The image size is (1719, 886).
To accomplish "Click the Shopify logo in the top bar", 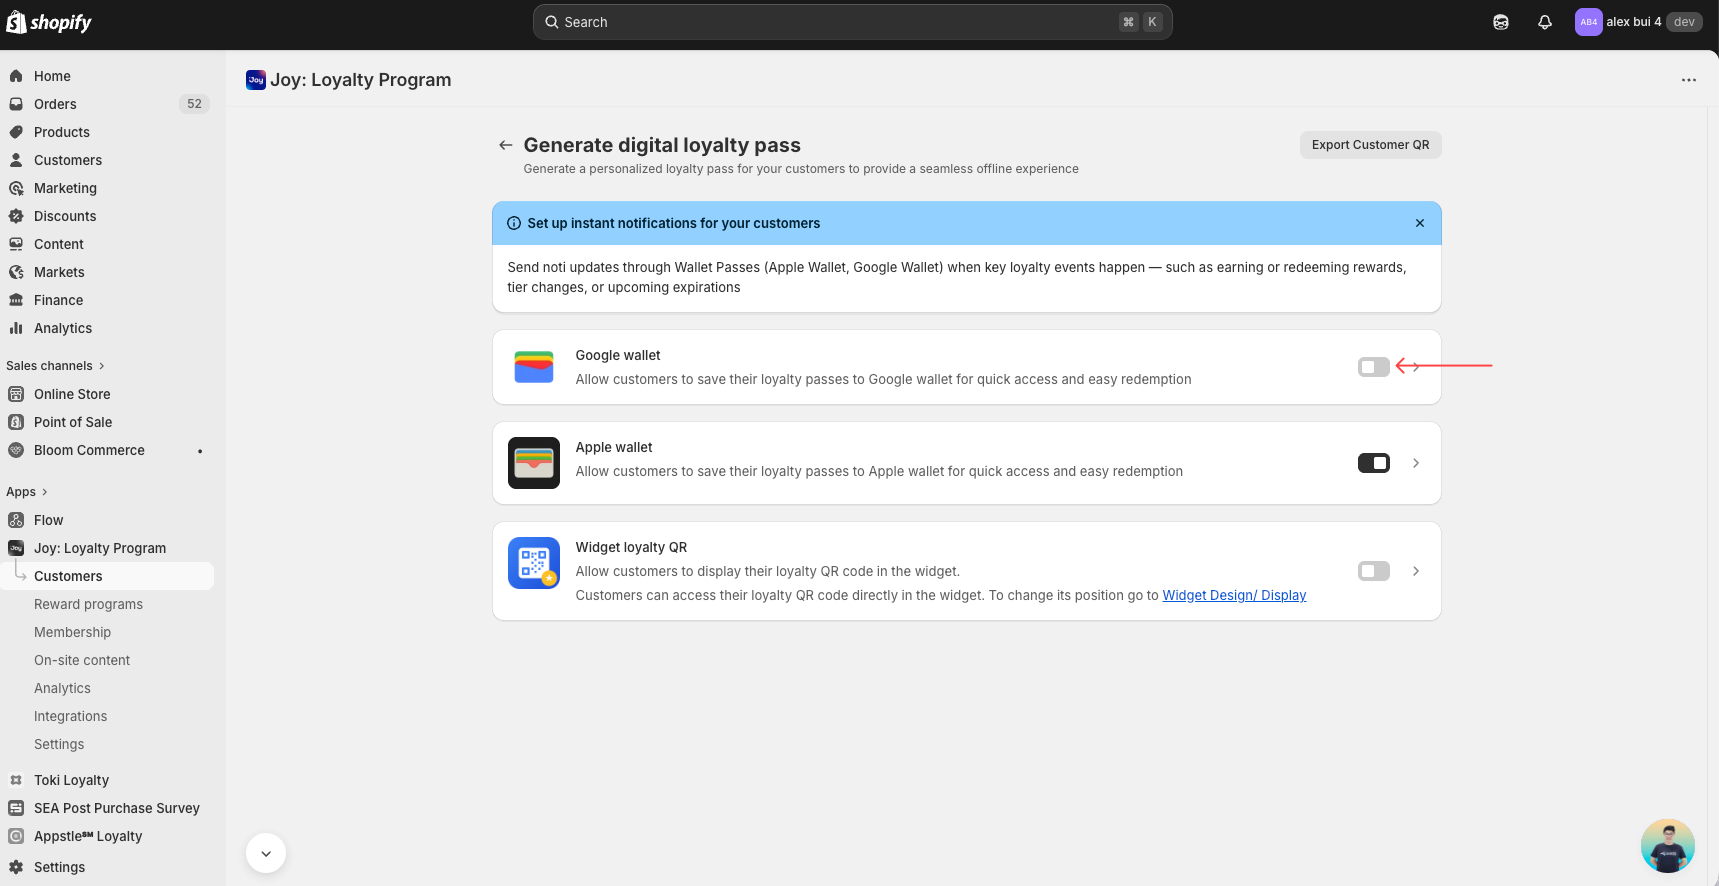I will pos(49,22).
